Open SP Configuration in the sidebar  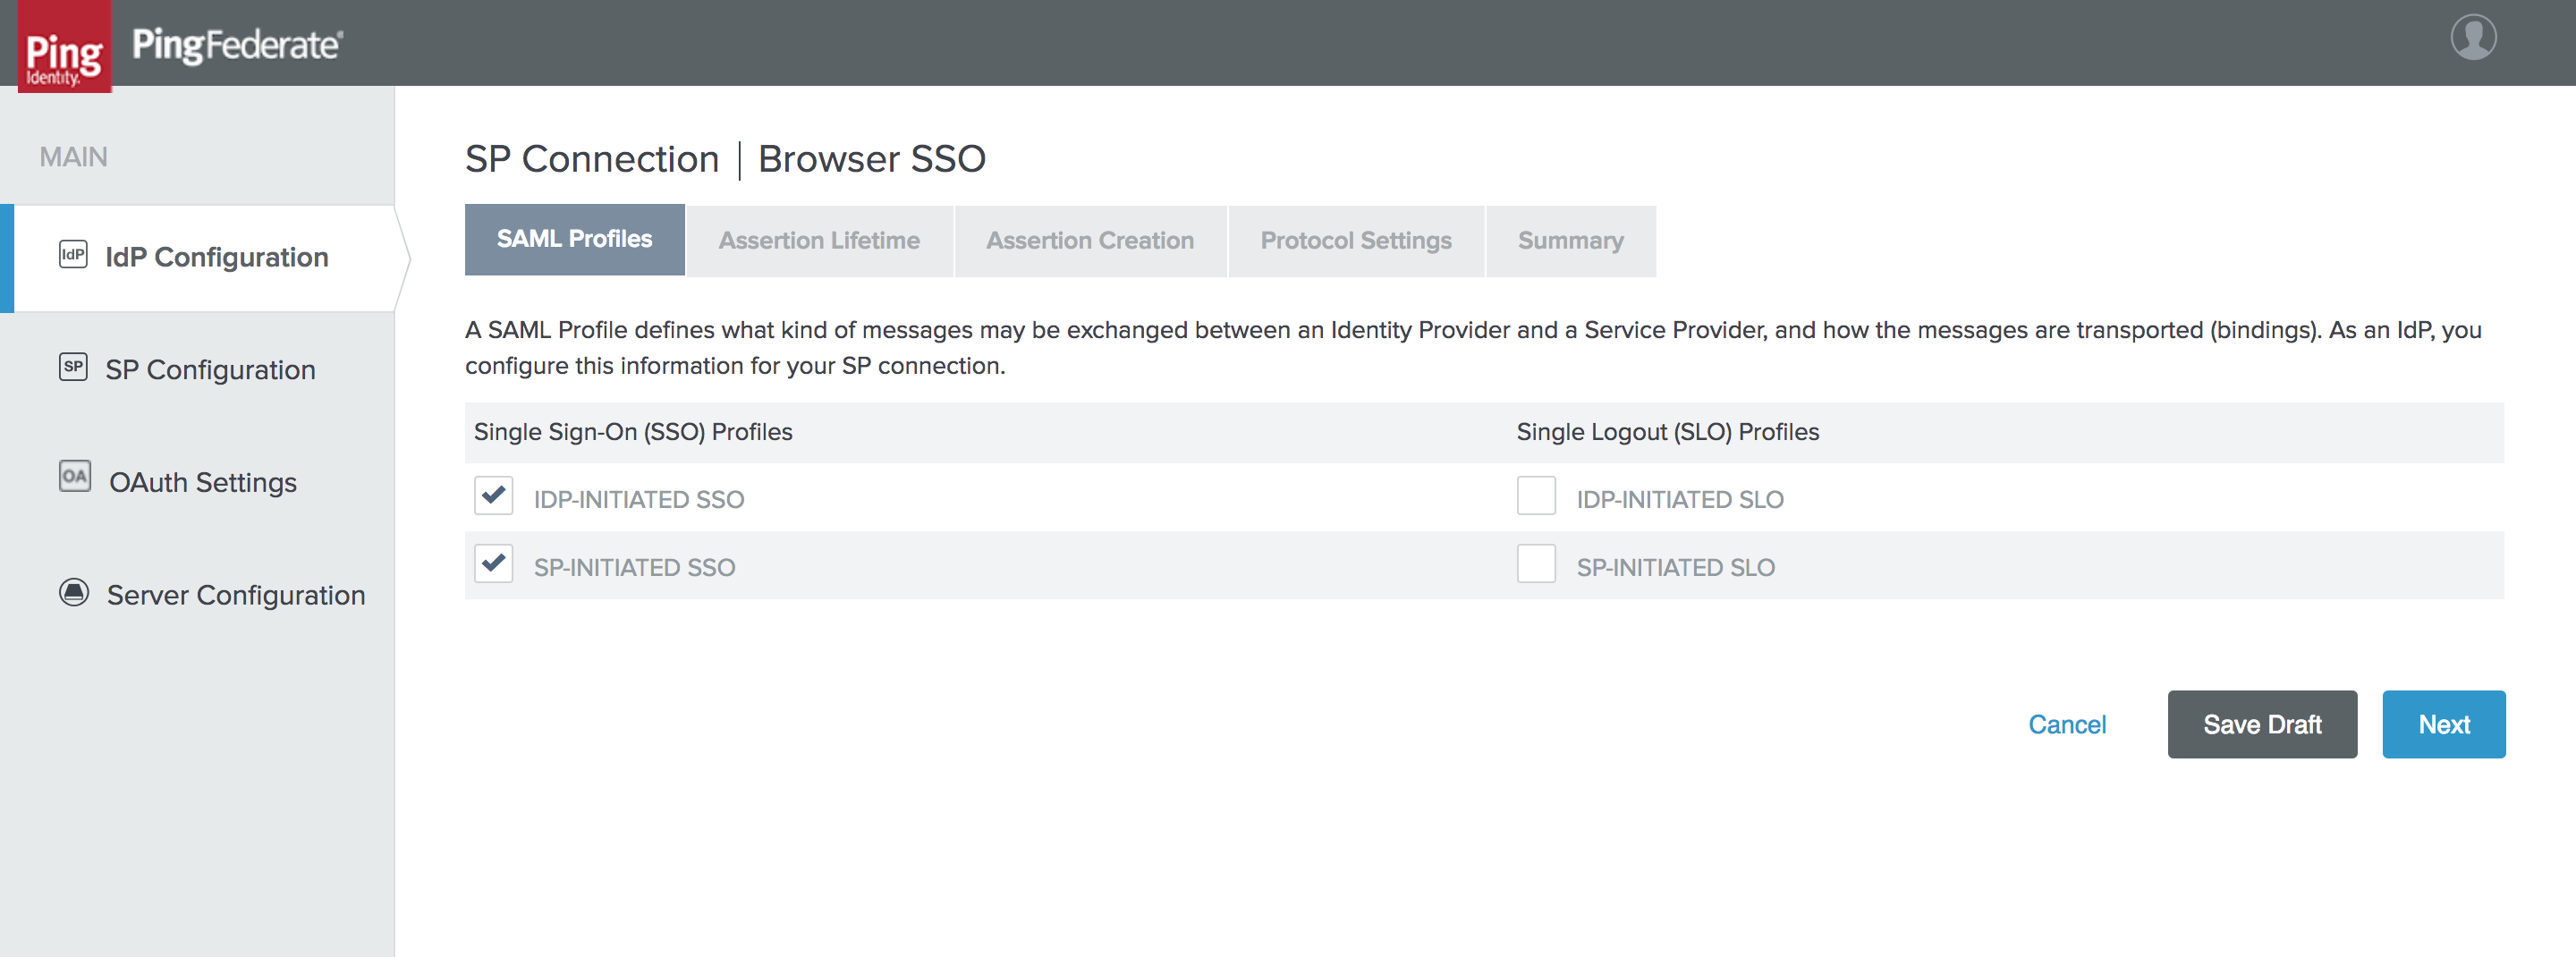pos(210,370)
